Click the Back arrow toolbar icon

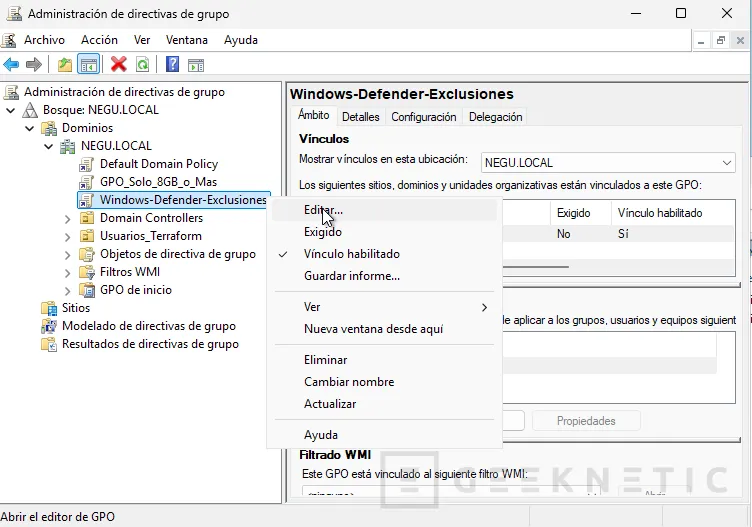click(x=11, y=64)
